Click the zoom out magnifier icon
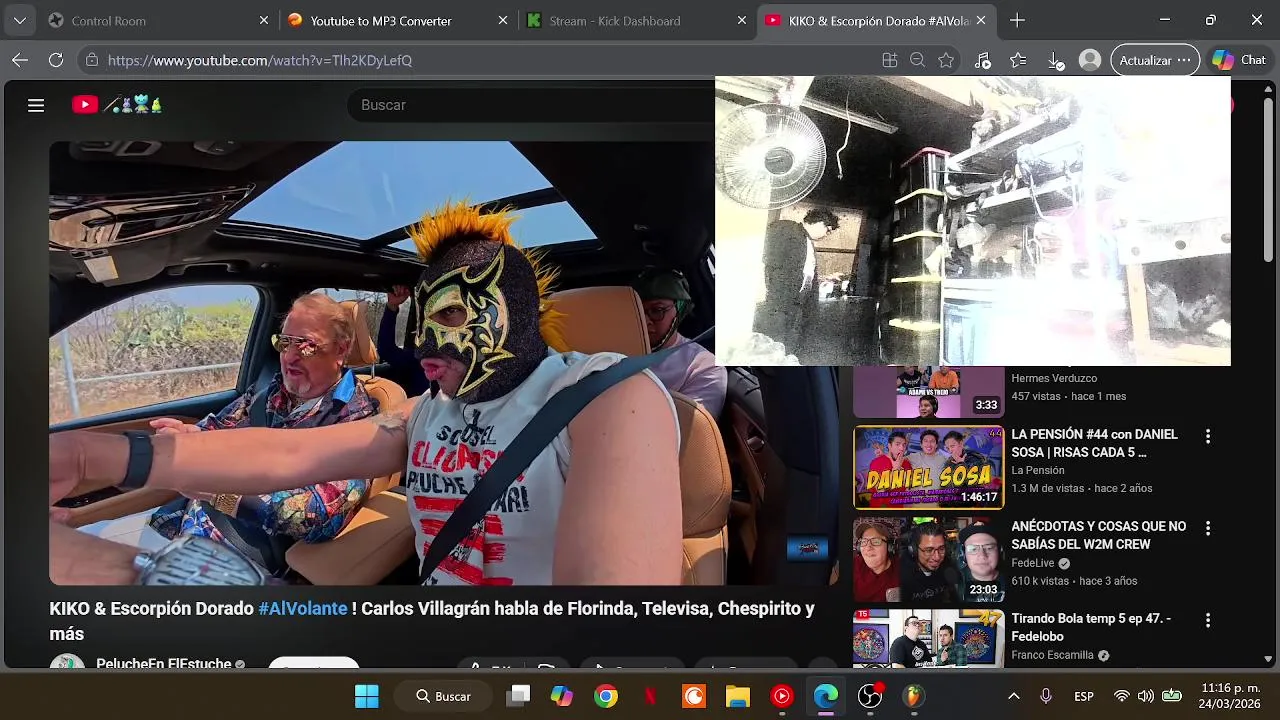 pos(918,60)
